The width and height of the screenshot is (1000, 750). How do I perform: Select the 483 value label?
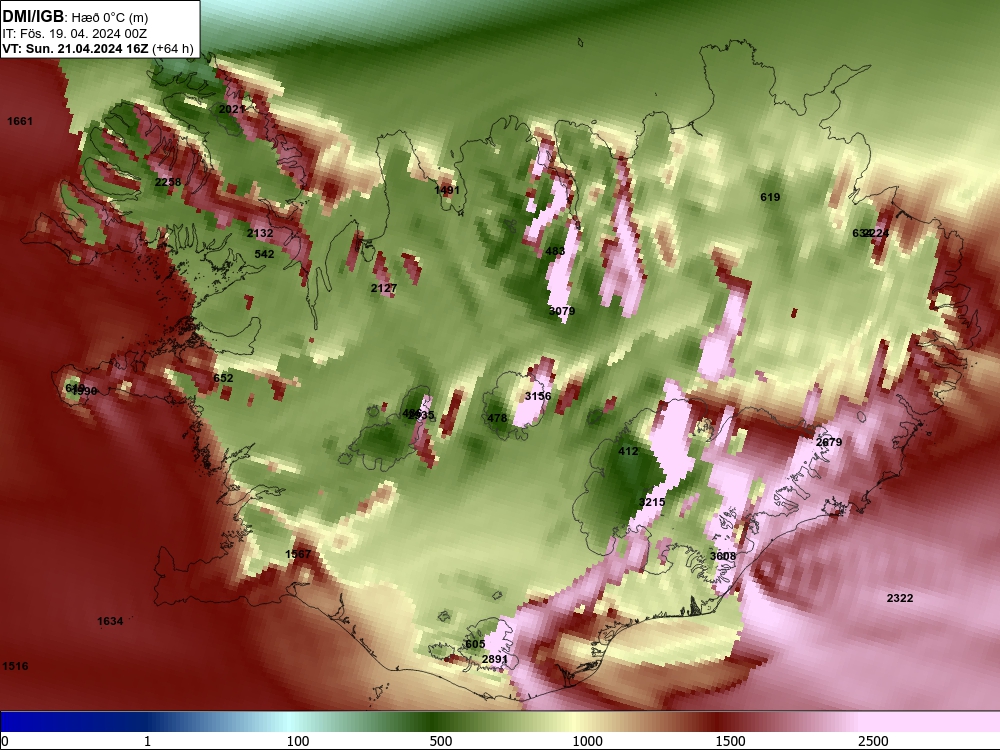tap(555, 251)
